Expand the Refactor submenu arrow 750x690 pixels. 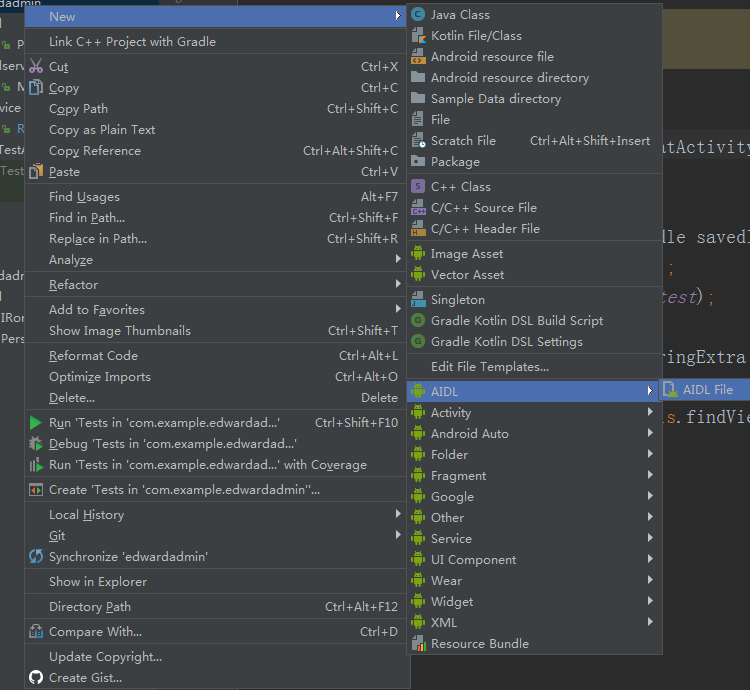[x=398, y=284]
